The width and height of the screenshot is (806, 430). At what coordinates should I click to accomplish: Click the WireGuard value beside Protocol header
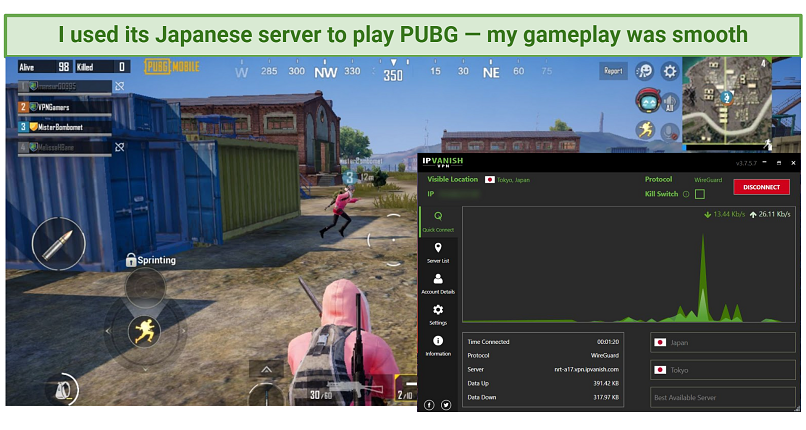pyautogui.click(x=708, y=180)
